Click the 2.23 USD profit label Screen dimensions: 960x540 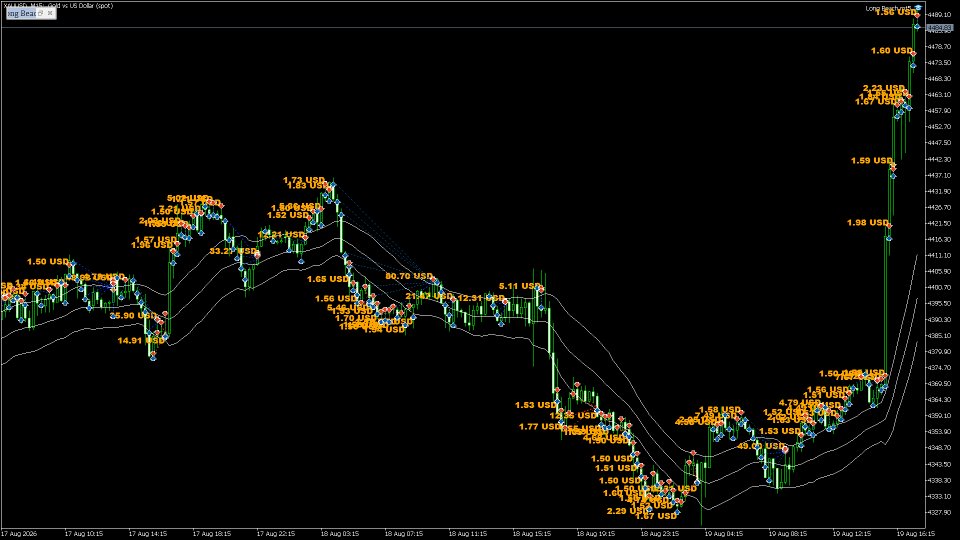coord(883,88)
